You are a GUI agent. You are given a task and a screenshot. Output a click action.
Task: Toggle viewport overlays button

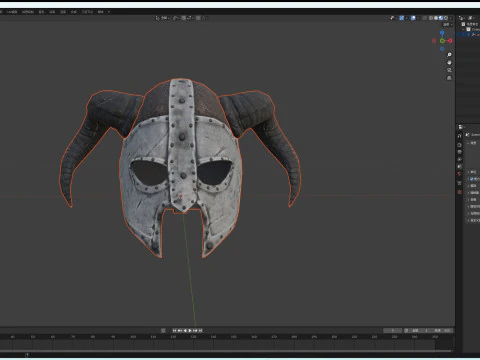point(413,18)
